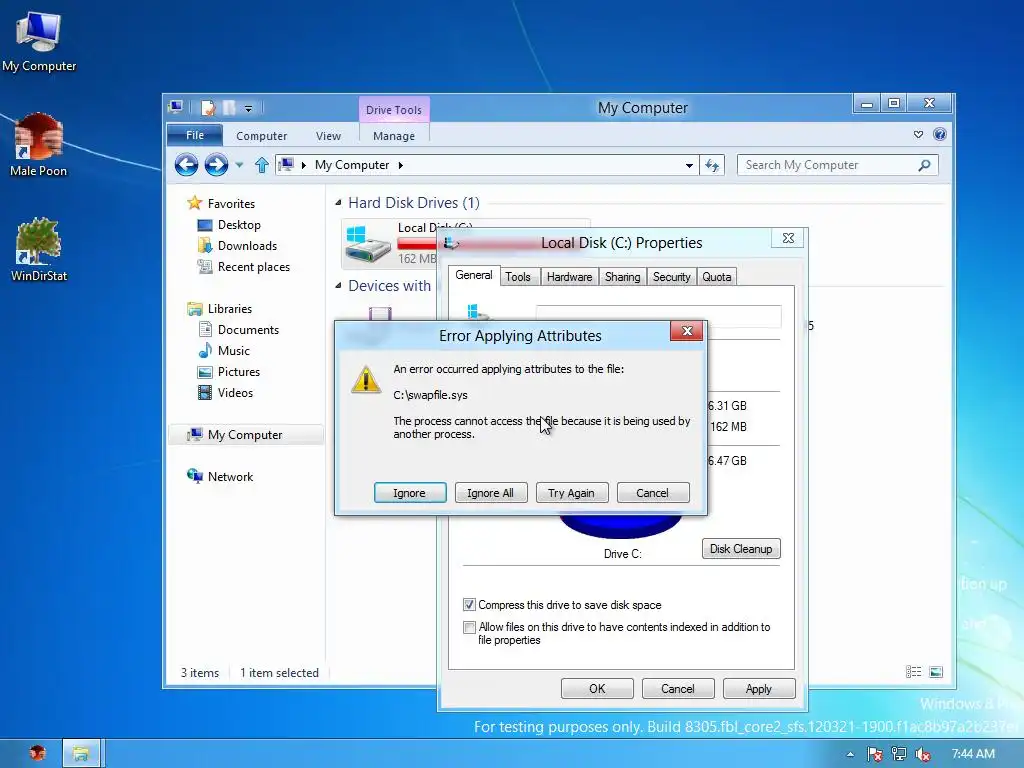The height and width of the screenshot is (768, 1024).
Task: Select the General tab in Properties
Action: click(x=473, y=275)
